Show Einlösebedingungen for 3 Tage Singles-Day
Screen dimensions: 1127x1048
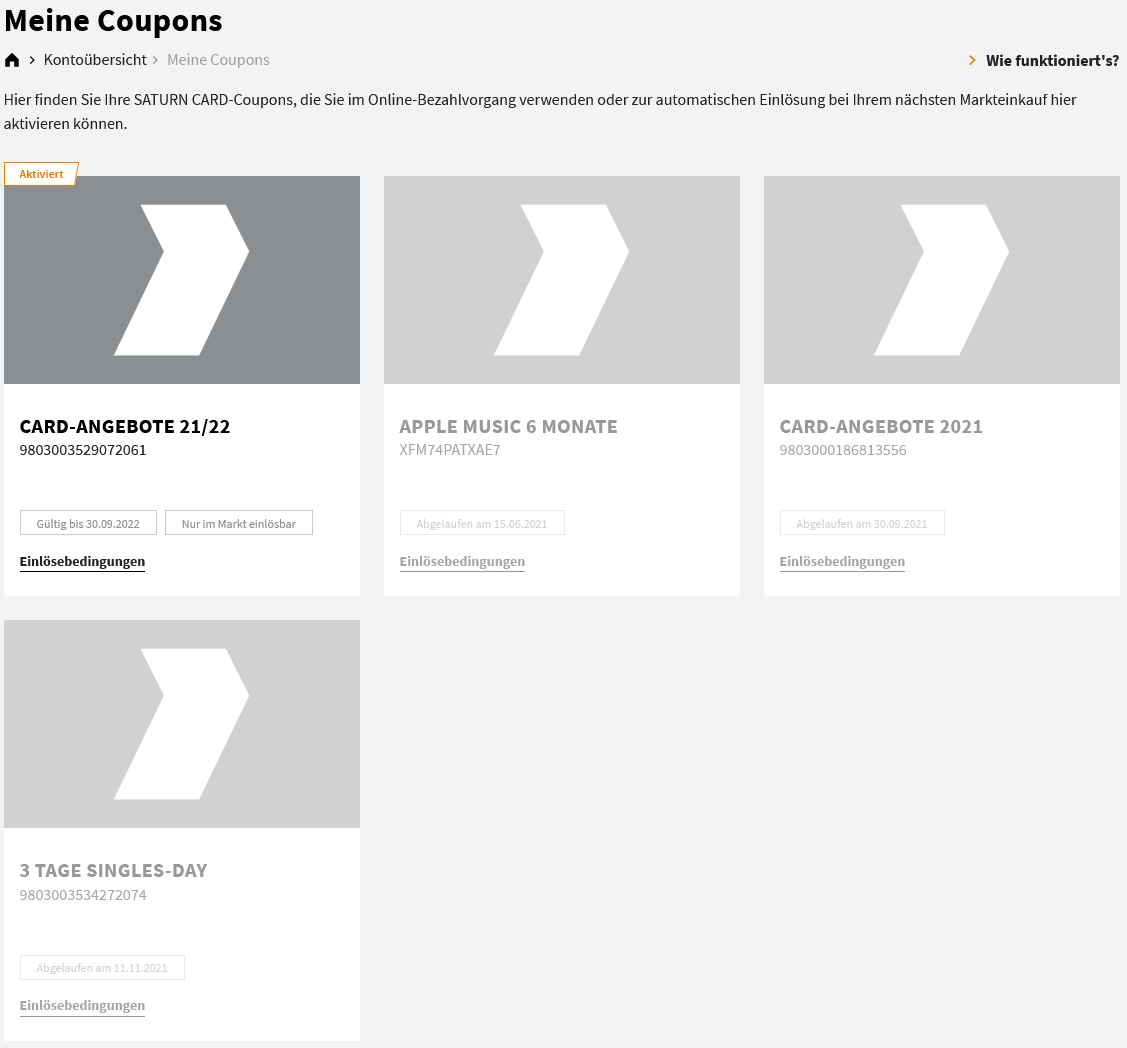tap(82, 1006)
